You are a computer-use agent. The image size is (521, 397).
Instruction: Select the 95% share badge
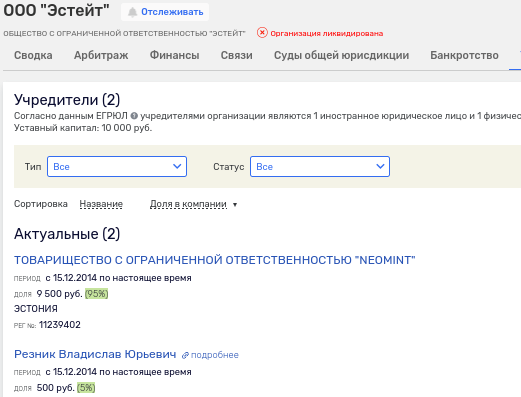tap(97, 294)
